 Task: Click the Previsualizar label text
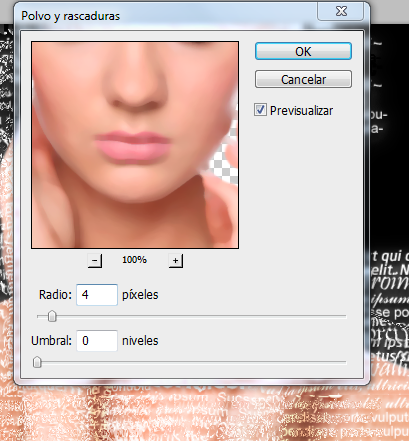301,111
